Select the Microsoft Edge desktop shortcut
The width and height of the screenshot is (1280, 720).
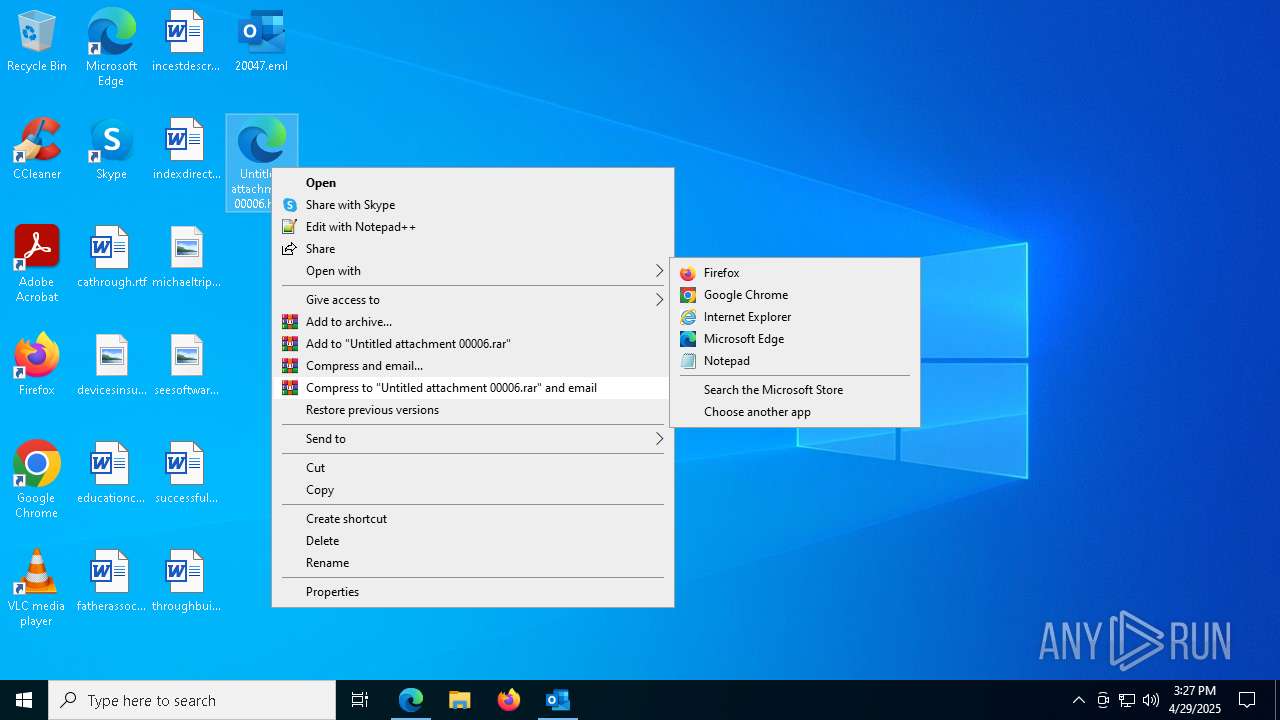coord(111,48)
